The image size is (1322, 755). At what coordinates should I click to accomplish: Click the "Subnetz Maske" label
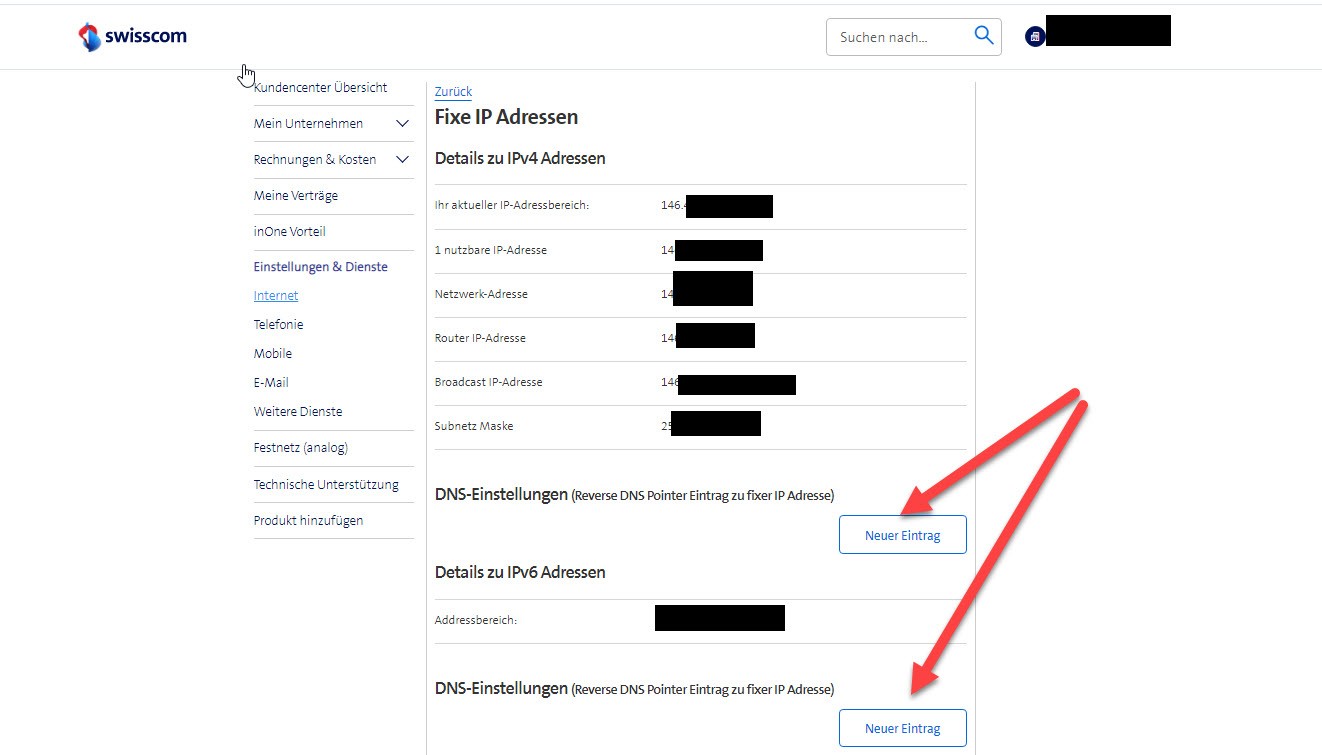(474, 426)
